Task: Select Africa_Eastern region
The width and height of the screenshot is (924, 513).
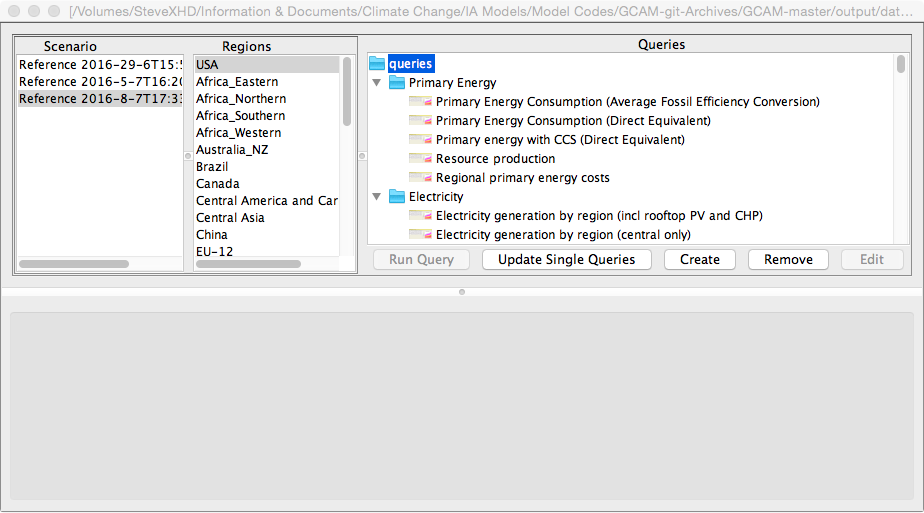Action: (x=267, y=82)
